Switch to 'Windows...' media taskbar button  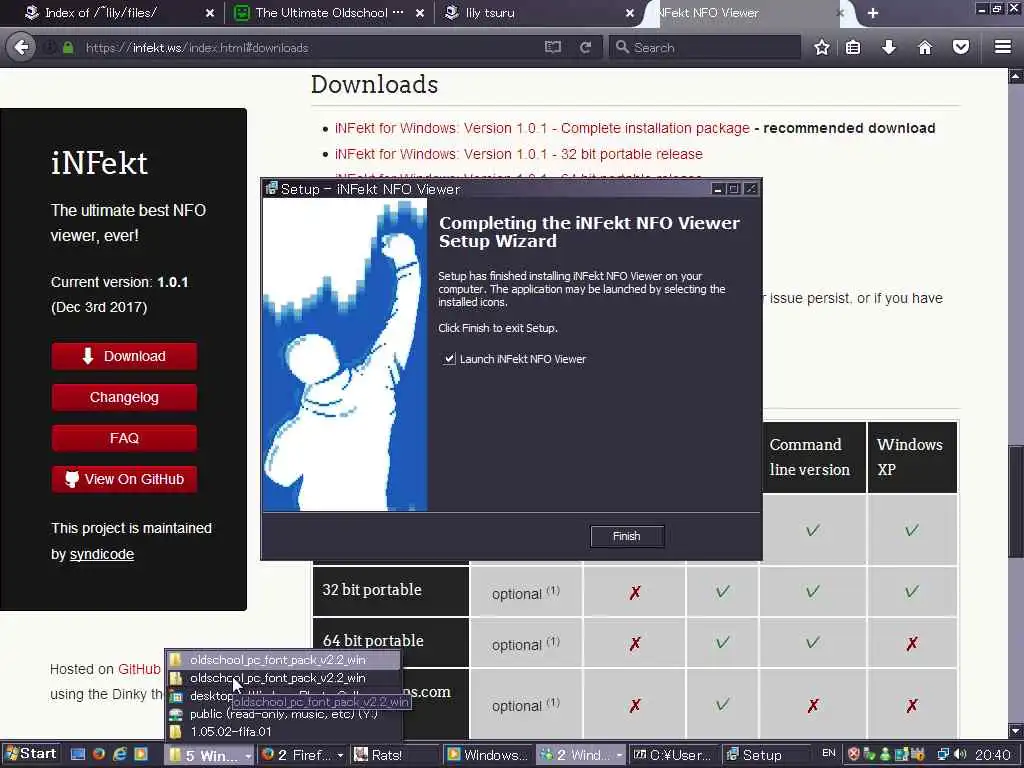click(x=488, y=755)
